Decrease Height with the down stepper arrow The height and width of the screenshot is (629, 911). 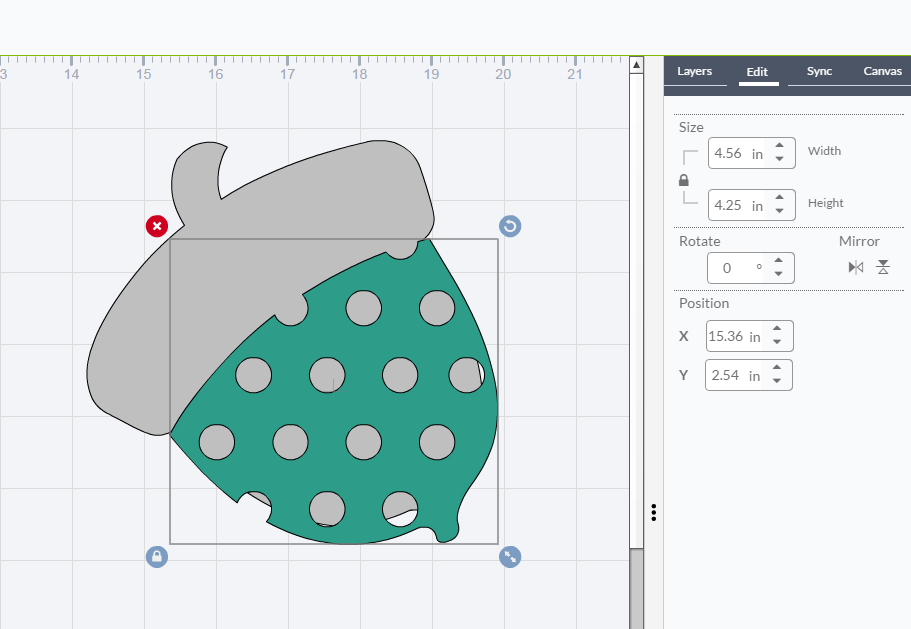click(x=780, y=211)
